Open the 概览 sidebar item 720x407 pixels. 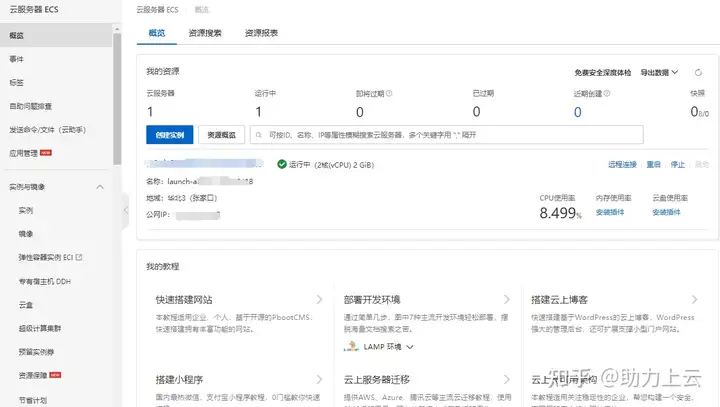pyautogui.click(x=56, y=35)
